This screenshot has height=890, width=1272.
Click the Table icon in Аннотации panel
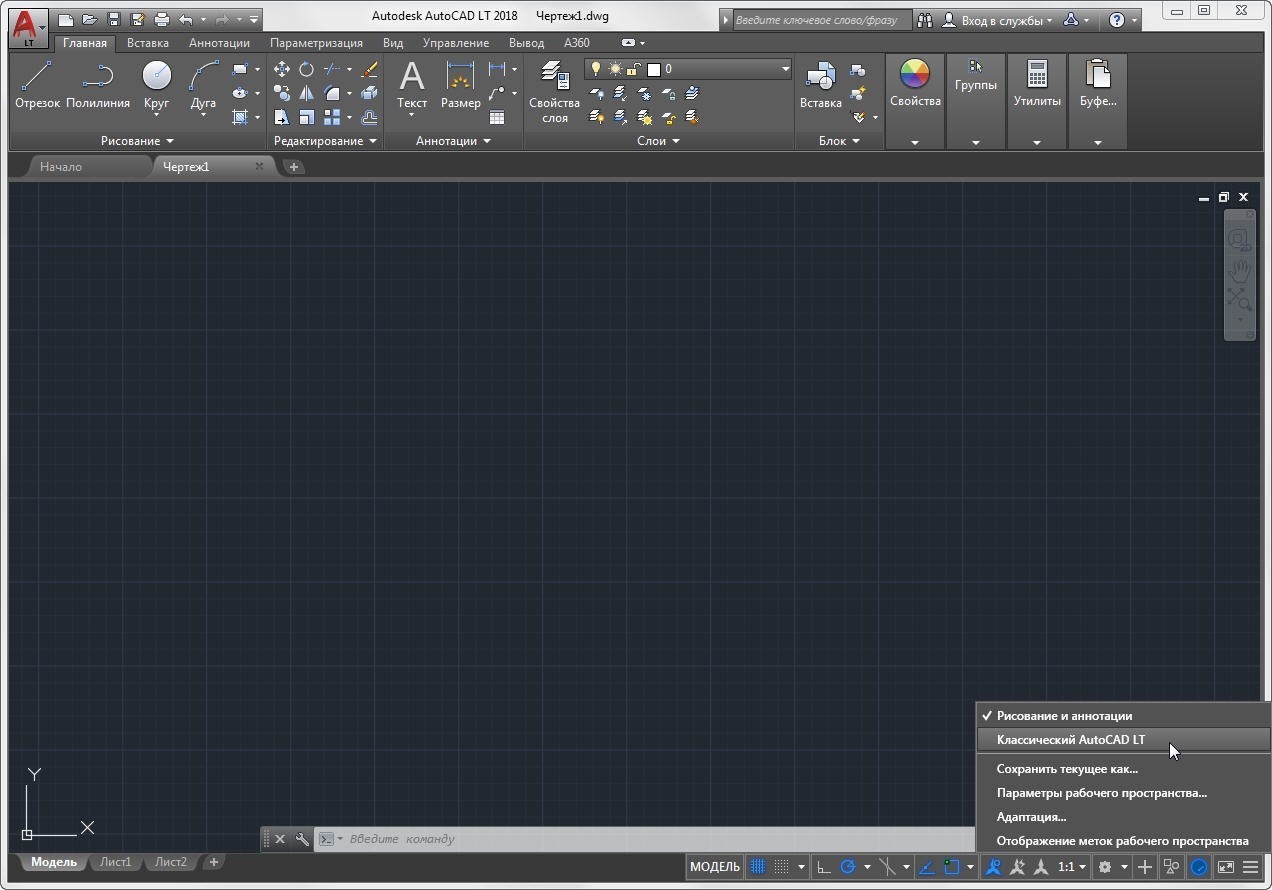tap(497, 117)
